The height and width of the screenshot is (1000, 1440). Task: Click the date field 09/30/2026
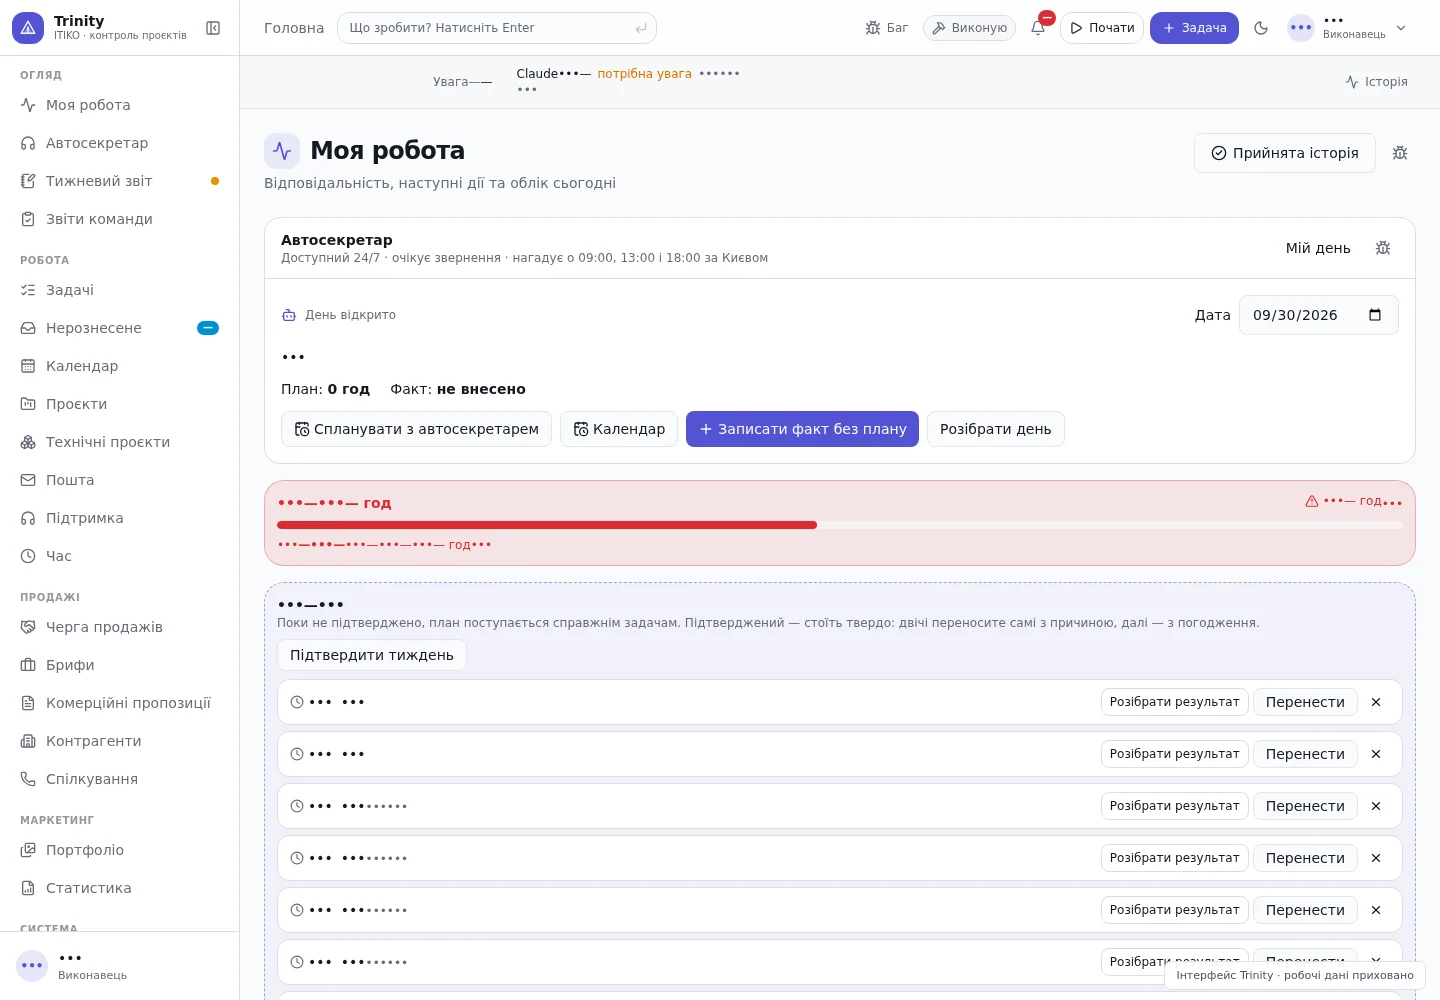coord(1318,315)
